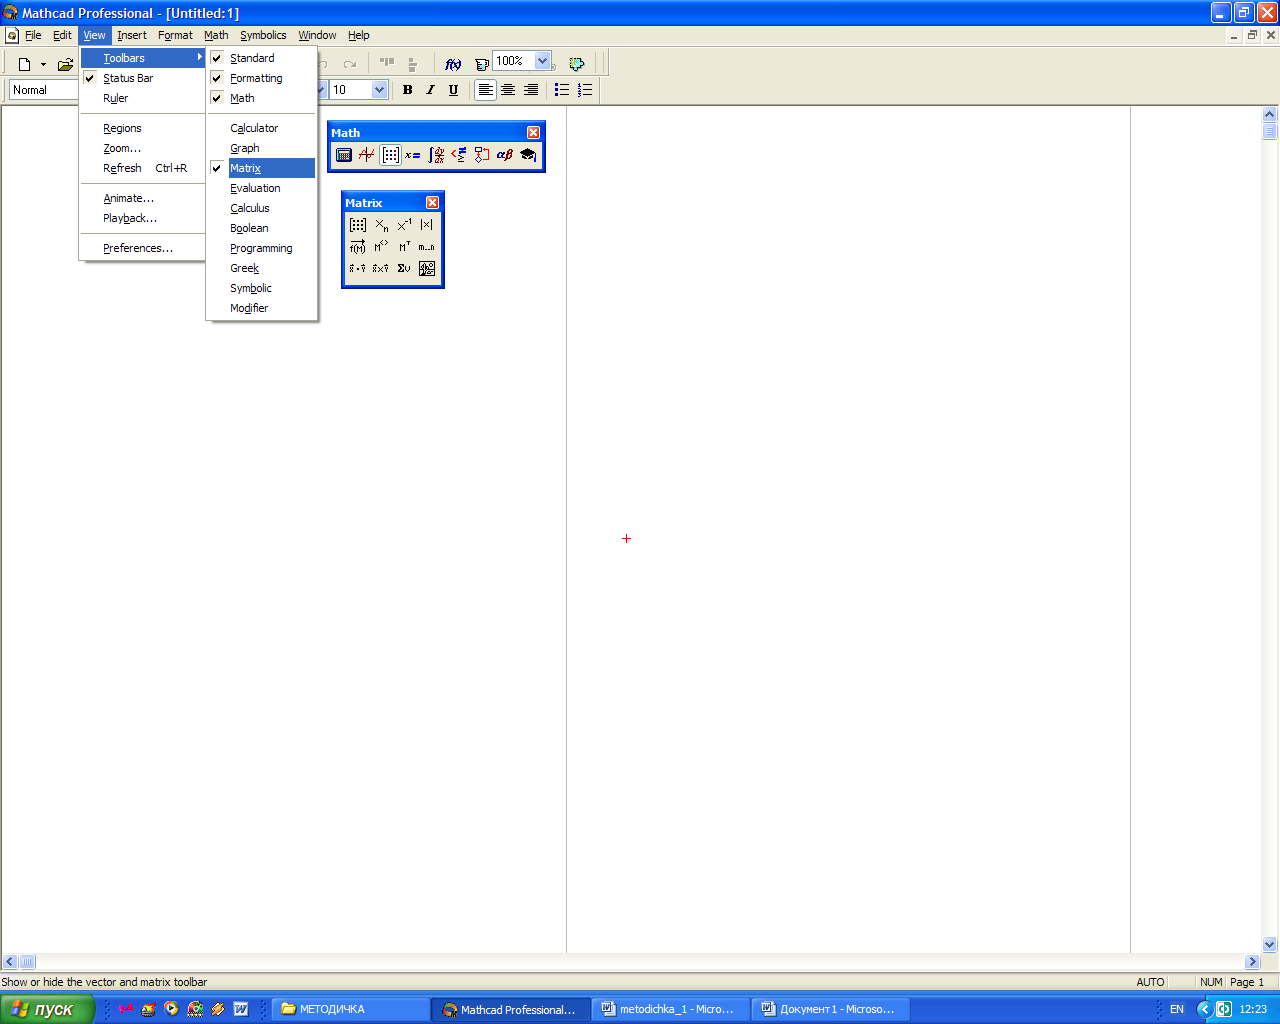Open the dropdown arrow beside the New icon
Image resolution: width=1280 pixels, height=1024 pixels.
pyautogui.click(x=43, y=64)
